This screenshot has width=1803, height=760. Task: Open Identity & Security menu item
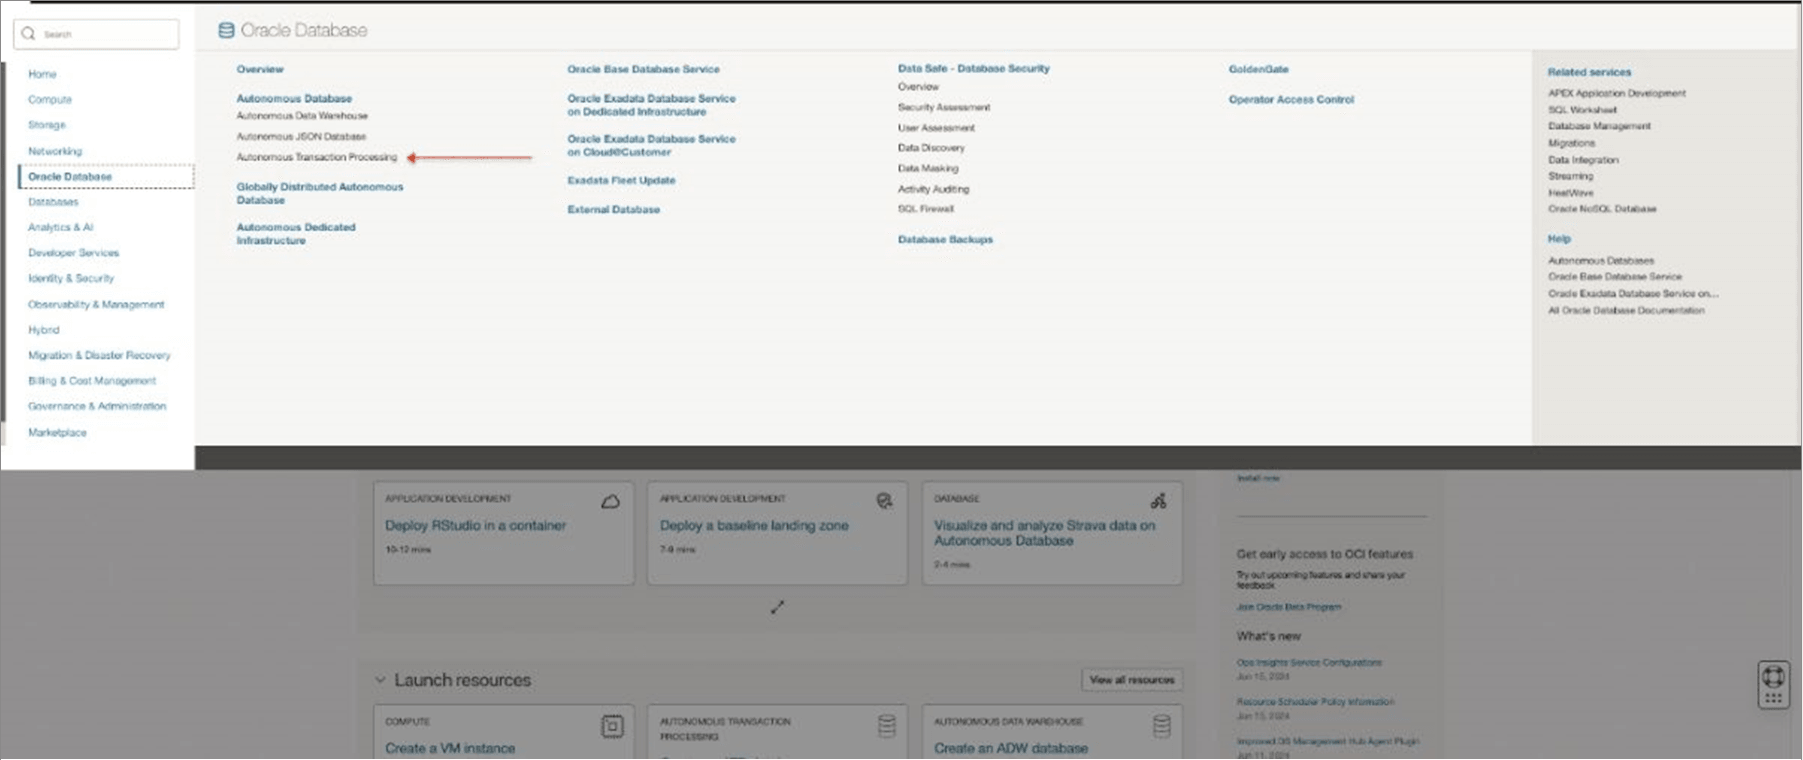[71, 278]
